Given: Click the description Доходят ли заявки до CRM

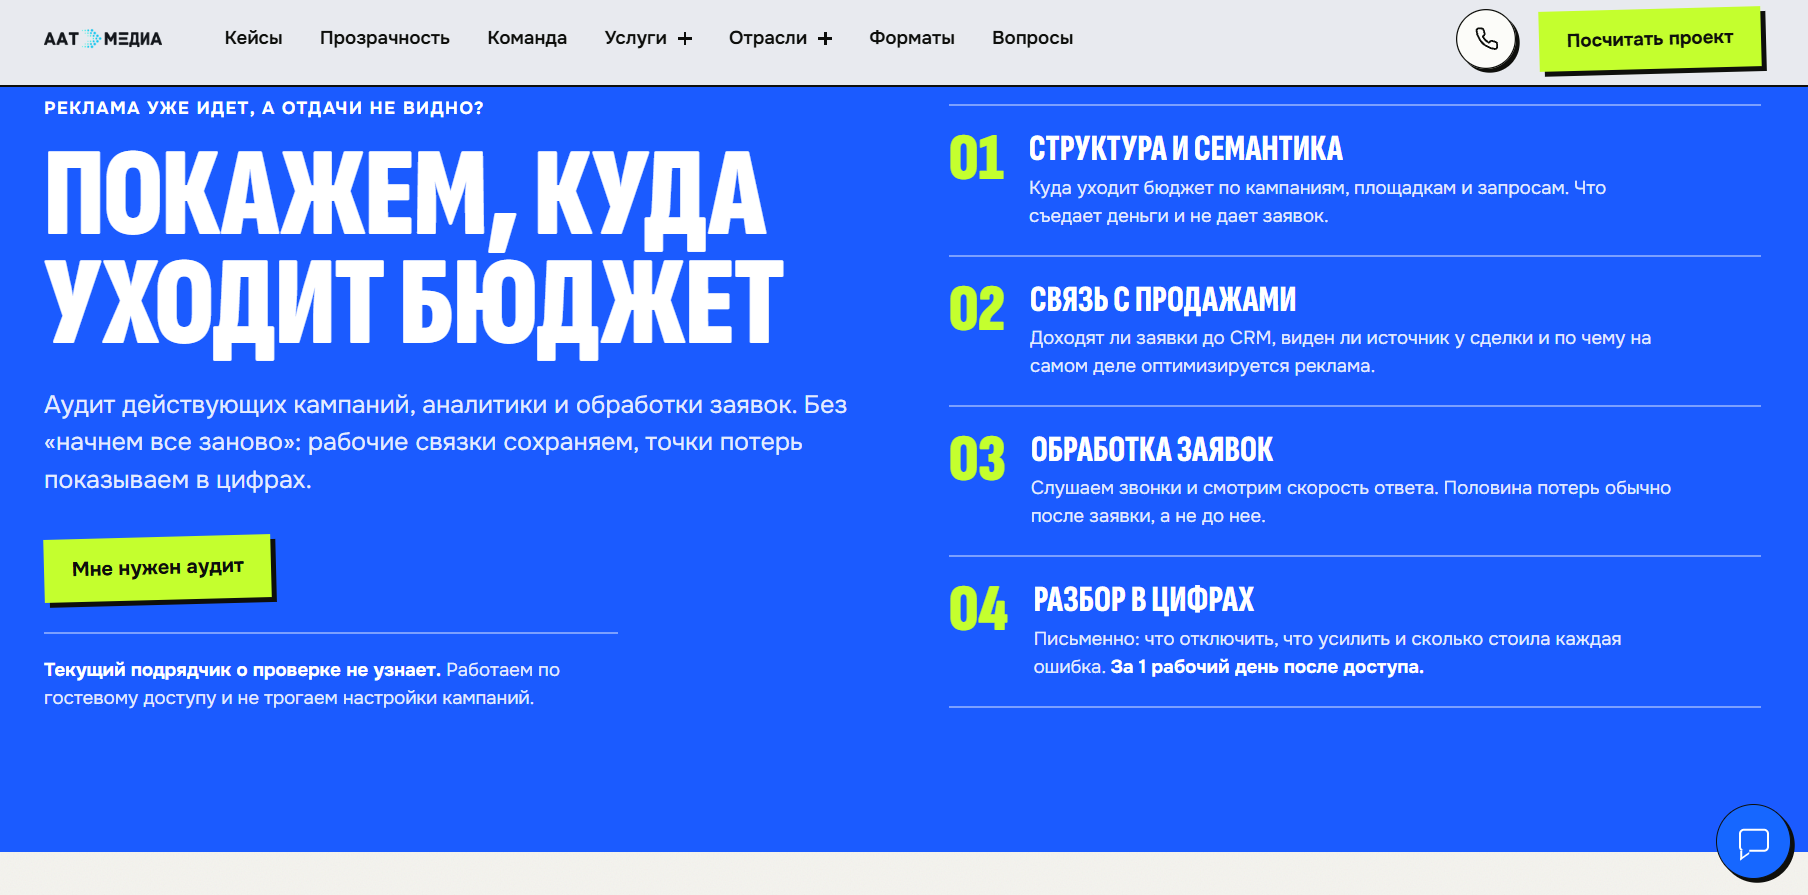Looking at the screenshot, I should point(1340,352).
